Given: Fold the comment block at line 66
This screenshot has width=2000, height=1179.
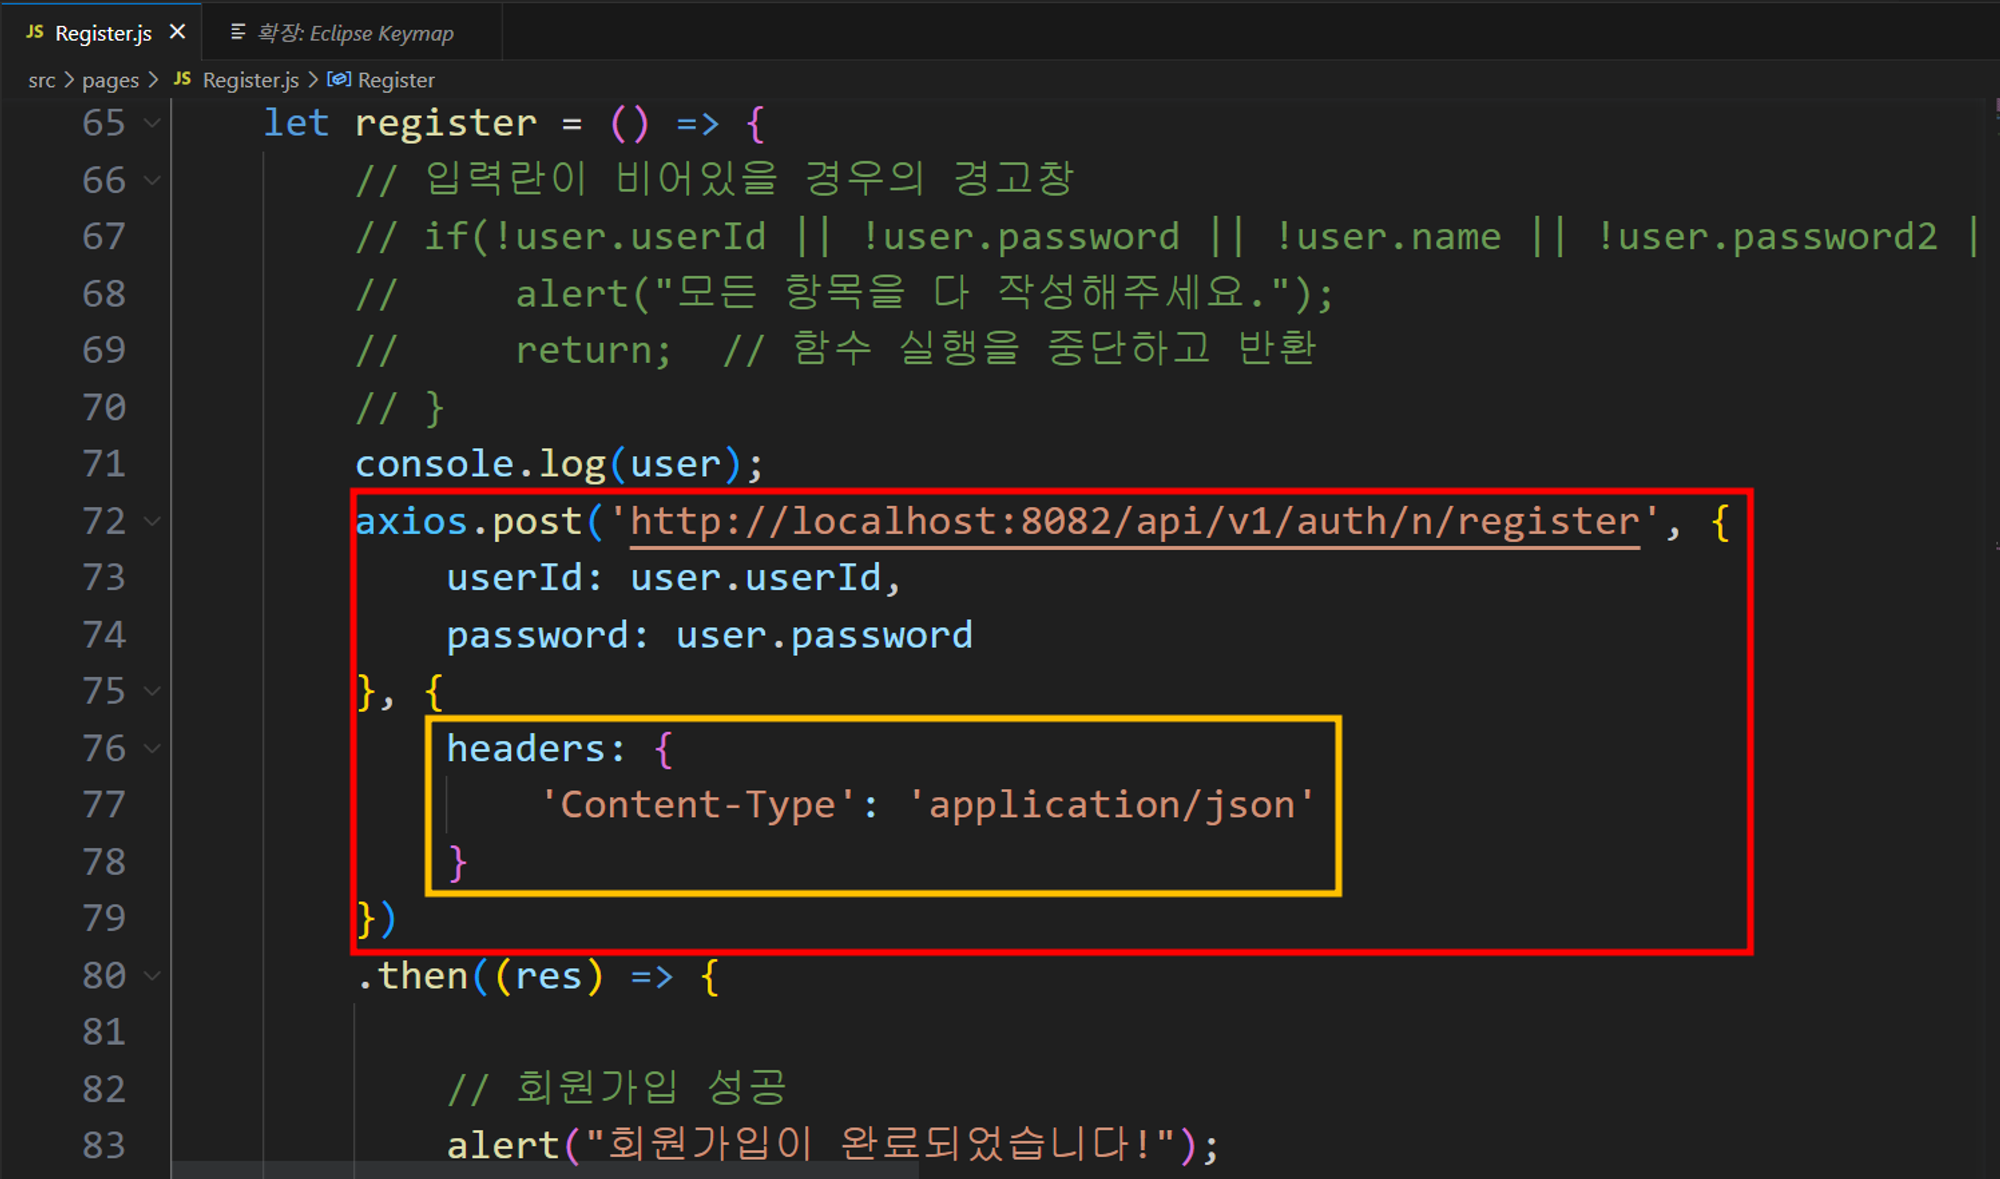Looking at the screenshot, I should pos(152,180).
